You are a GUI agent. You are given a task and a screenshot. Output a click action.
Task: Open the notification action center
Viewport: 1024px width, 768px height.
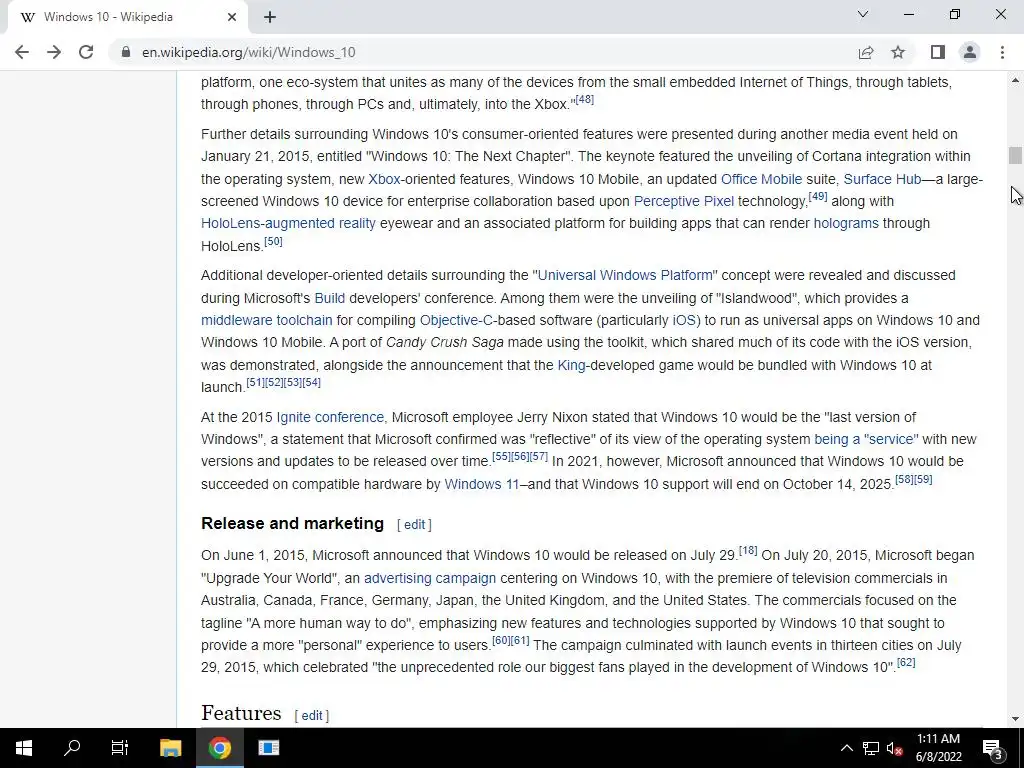pyautogui.click(x=993, y=748)
